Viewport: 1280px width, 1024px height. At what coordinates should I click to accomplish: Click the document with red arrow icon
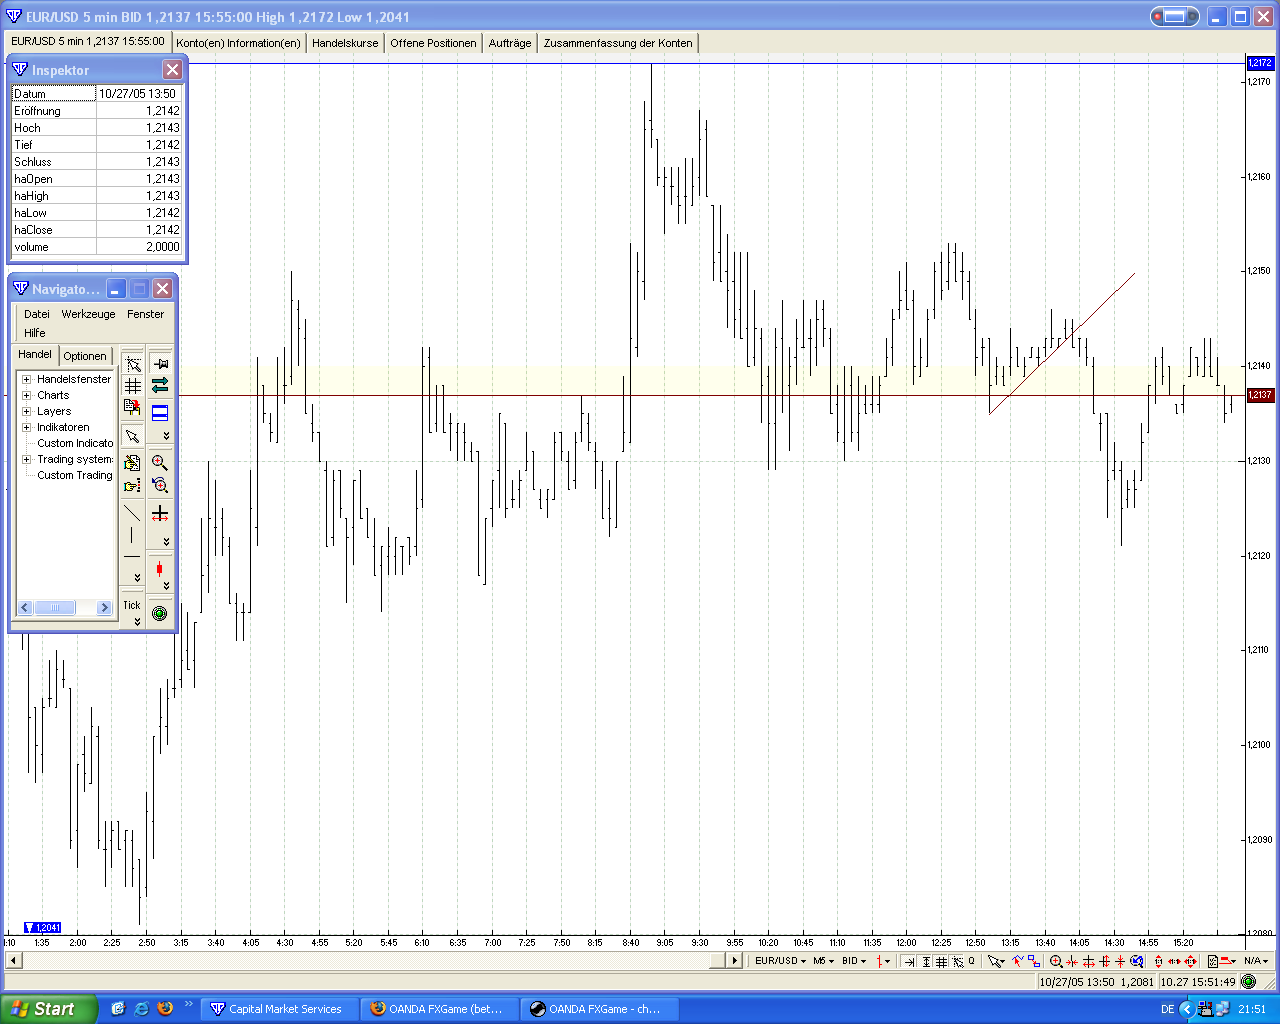(132, 407)
